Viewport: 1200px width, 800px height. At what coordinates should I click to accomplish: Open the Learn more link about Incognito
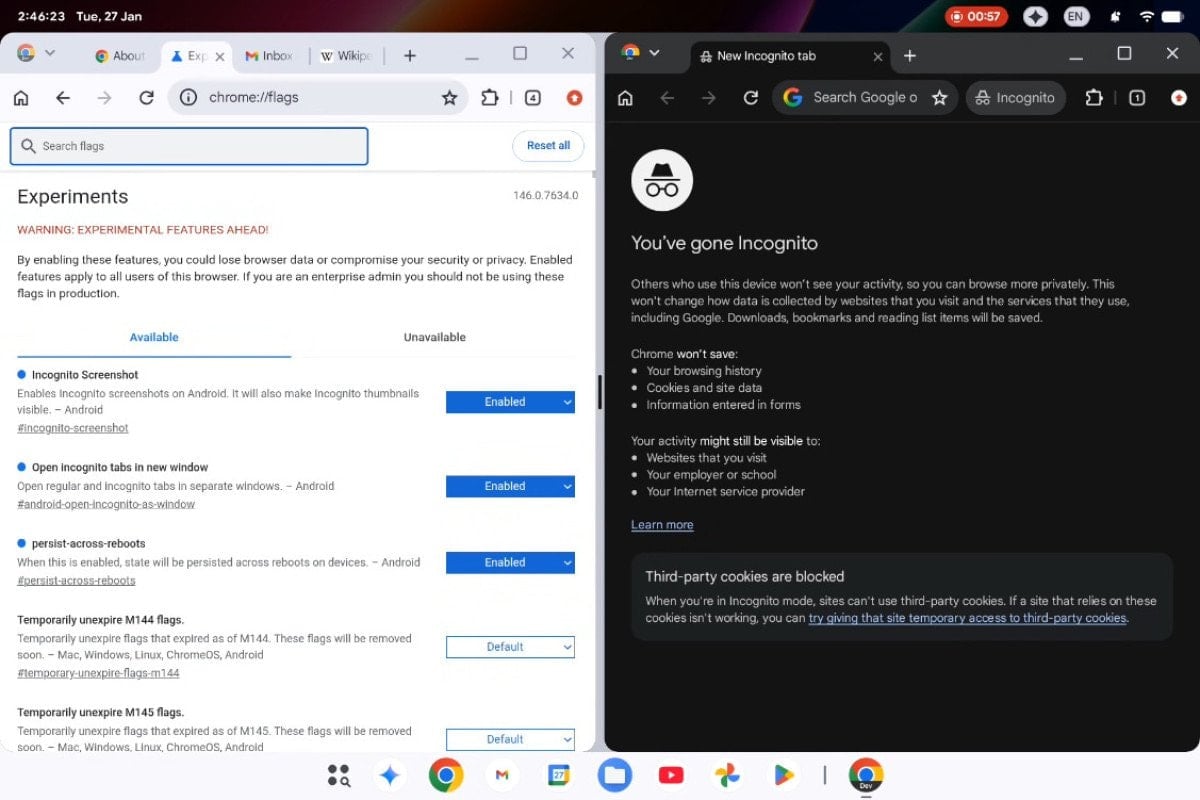(x=661, y=524)
